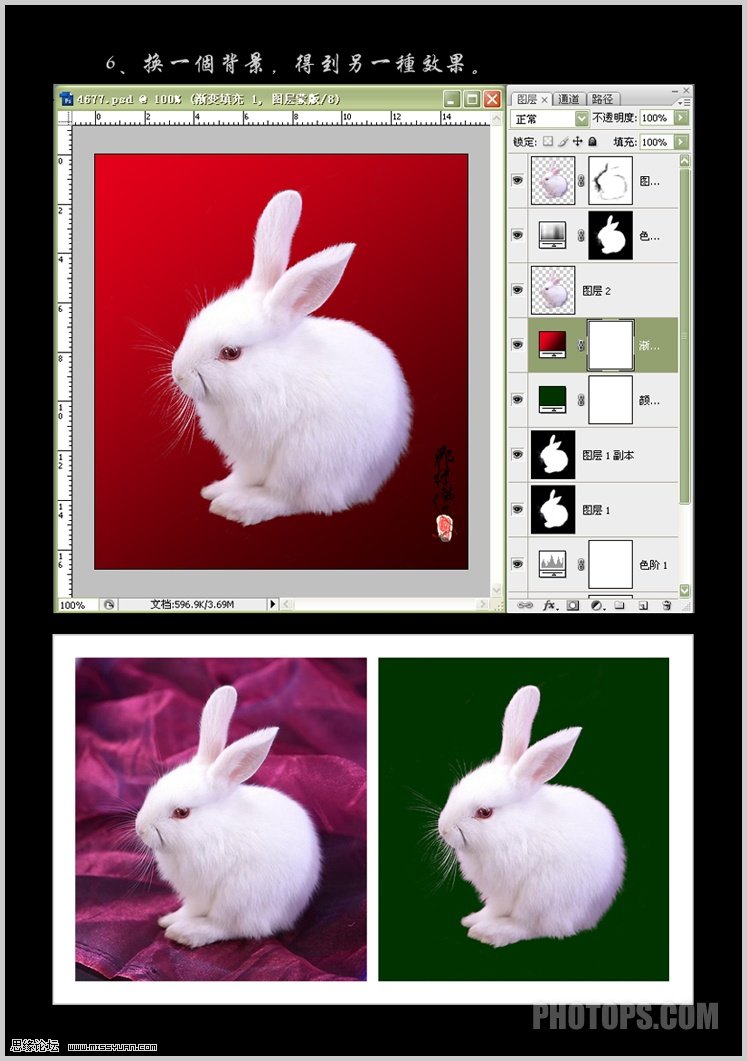Open the status bar info arrow menu

pyautogui.click(x=272, y=604)
